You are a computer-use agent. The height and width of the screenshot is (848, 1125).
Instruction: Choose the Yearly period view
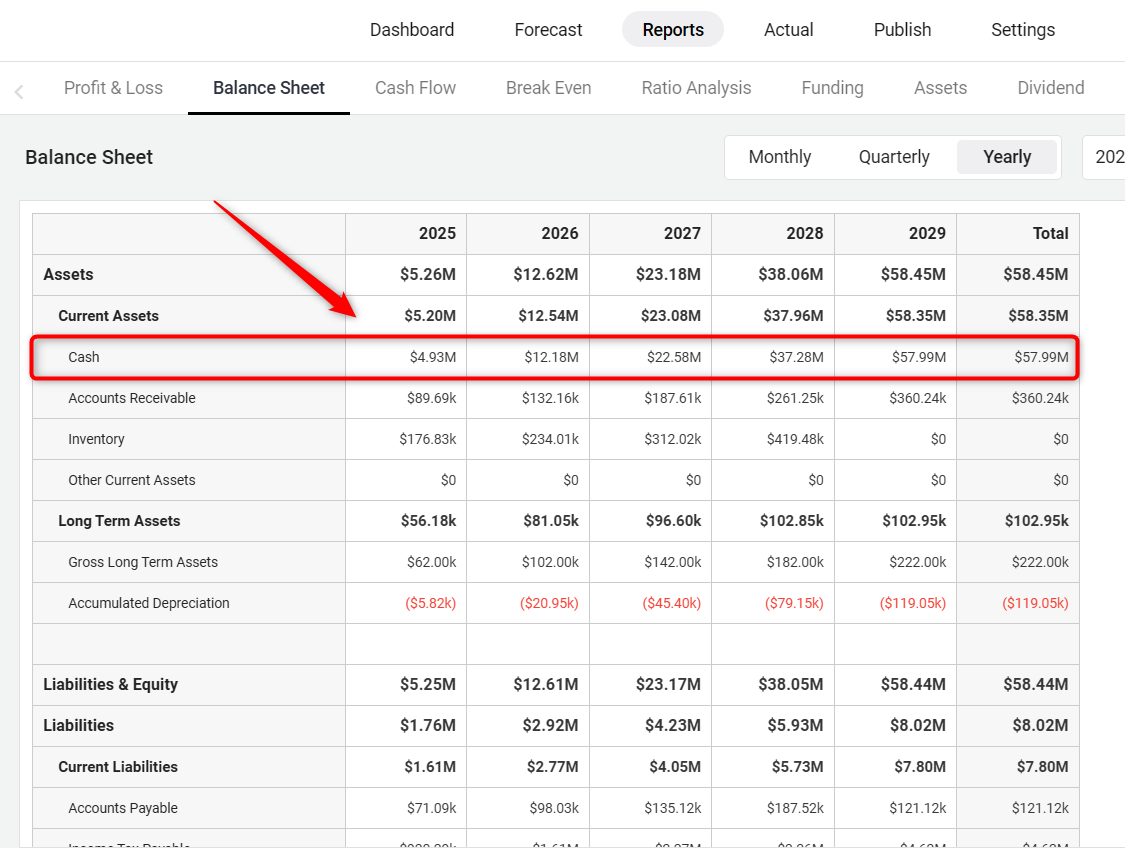pyautogui.click(x=1006, y=157)
